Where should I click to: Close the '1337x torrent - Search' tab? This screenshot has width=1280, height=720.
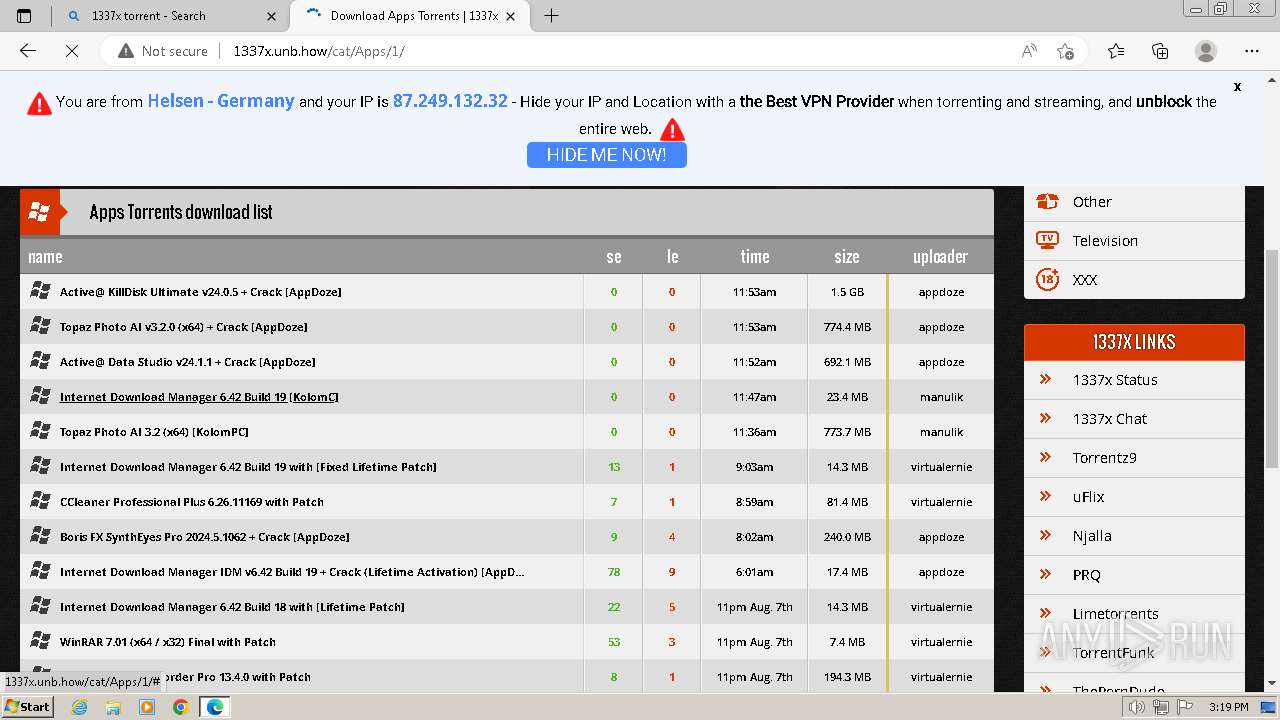[x=271, y=16]
